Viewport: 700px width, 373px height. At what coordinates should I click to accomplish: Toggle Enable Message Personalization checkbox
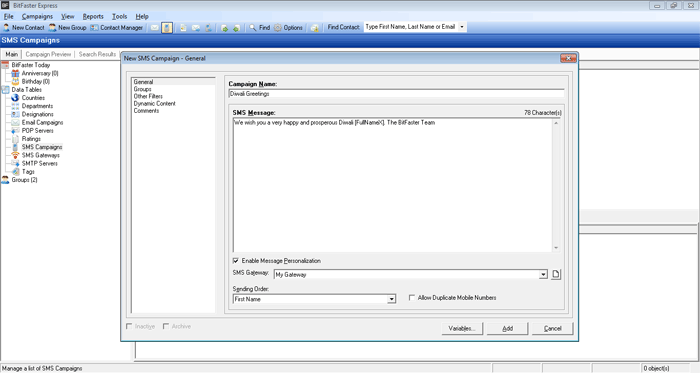tap(236, 261)
